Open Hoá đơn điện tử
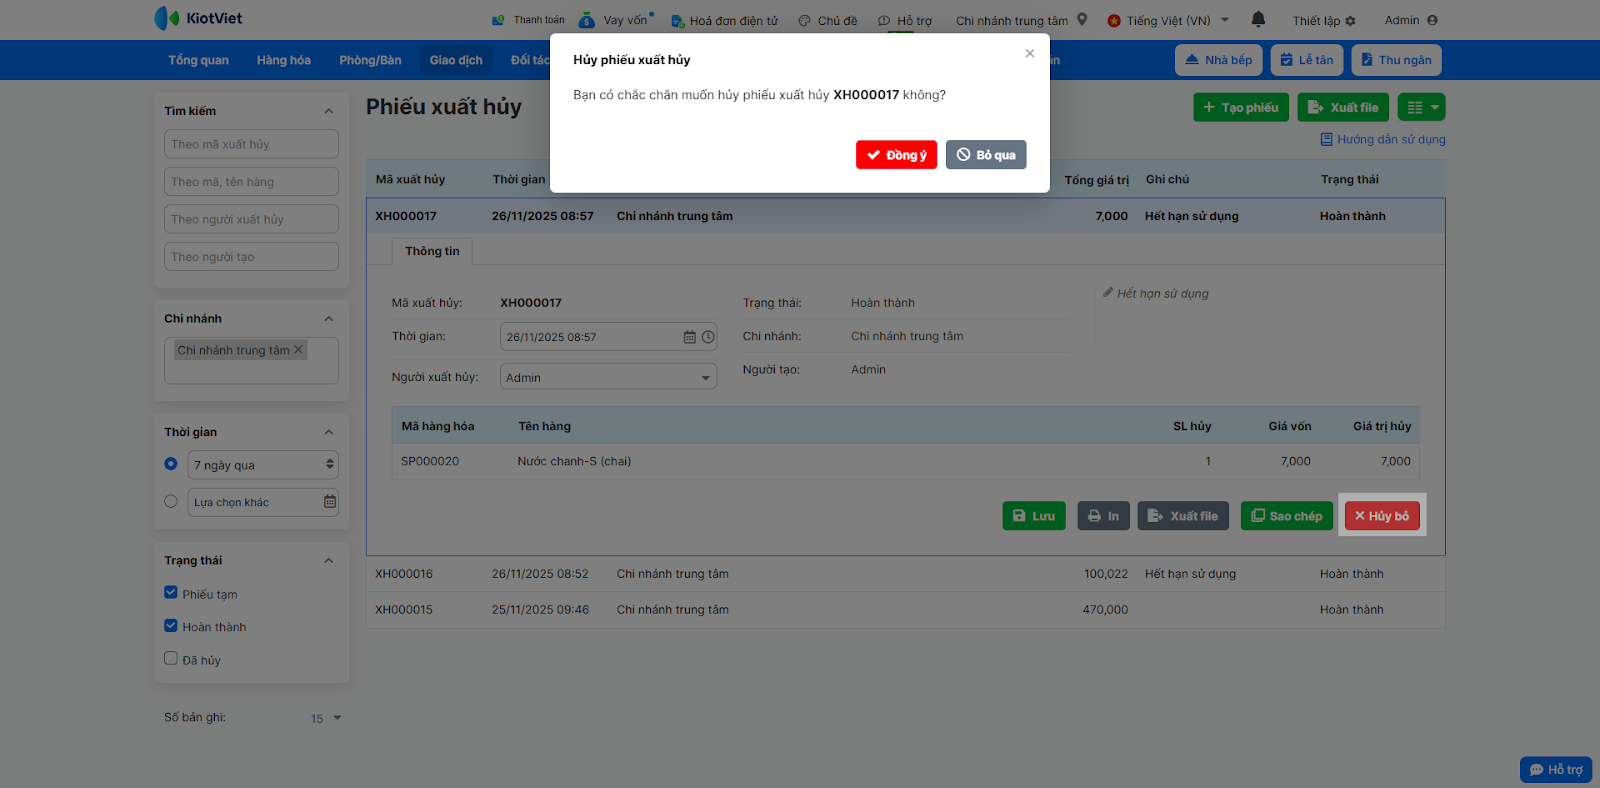The height and width of the screenshot is (788, 1600). click(x=724, y=20)
